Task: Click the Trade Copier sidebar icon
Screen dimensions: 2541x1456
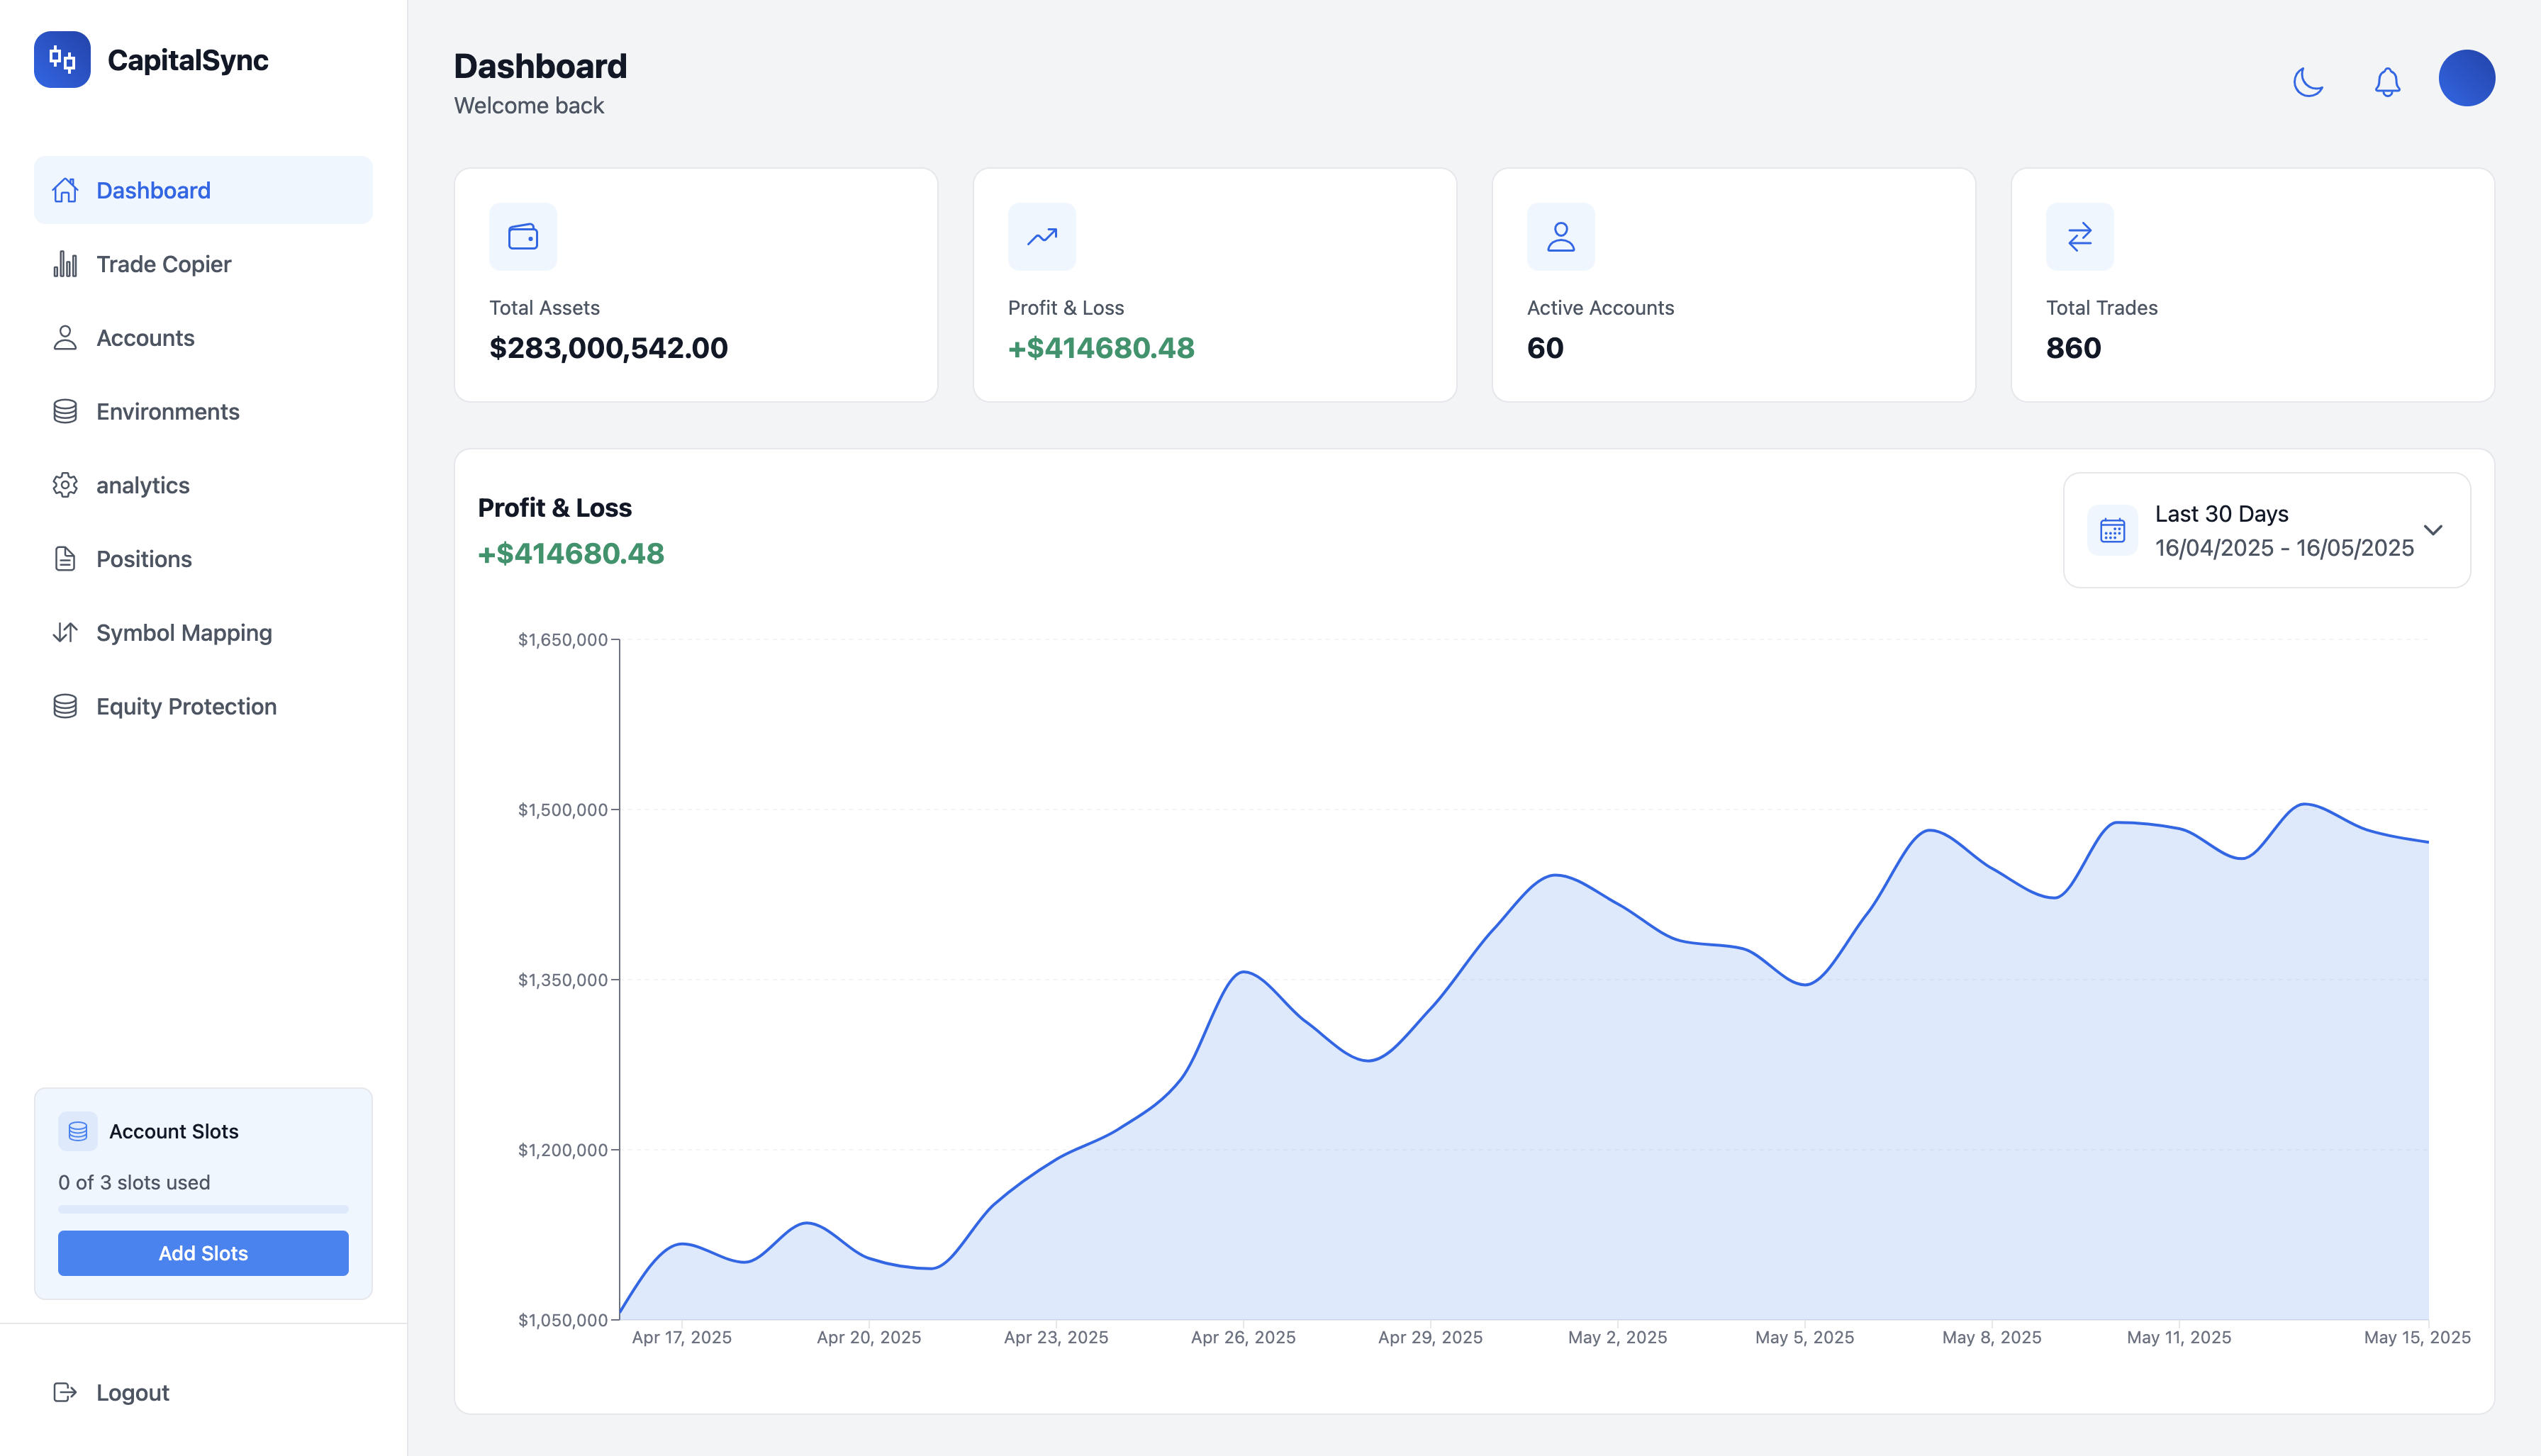Action: click(x=65, y=263)
